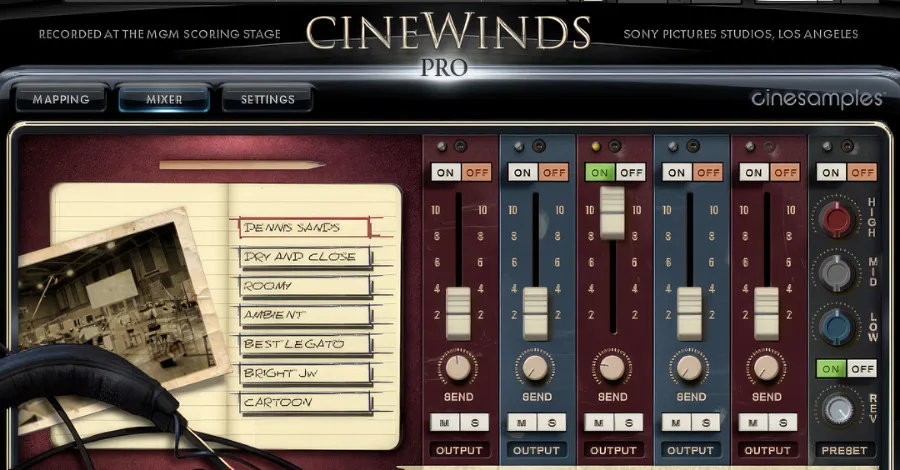900x470 pixels.
Task: Switch to the MAPPING tab
Action: [x=61, y=99]
